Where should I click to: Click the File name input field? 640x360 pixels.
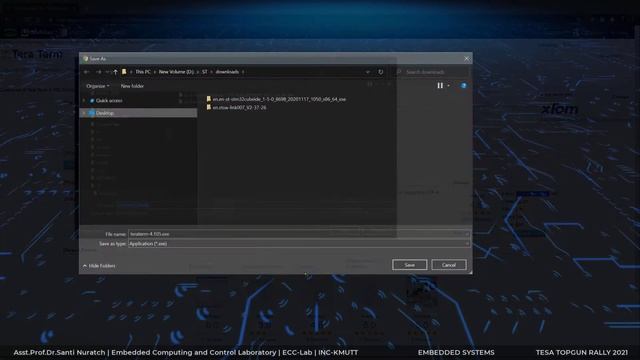(x=299, y=234)
